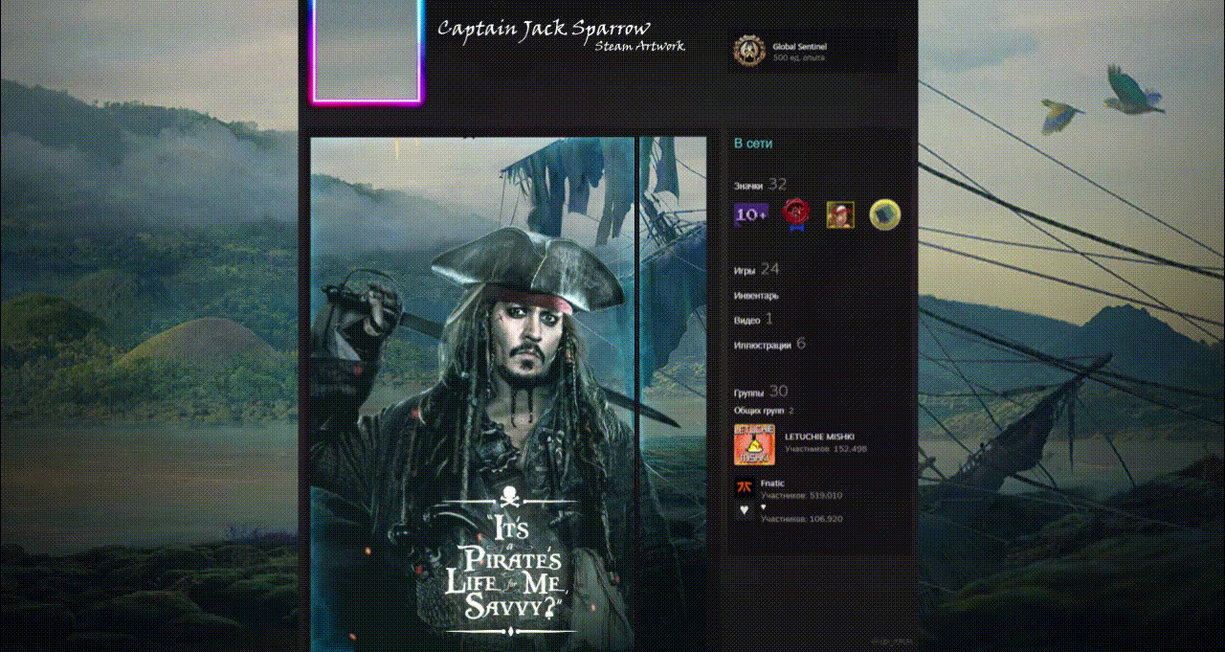Click the Участников: 106,920 member count
The height and width of the screenshot is (652, 1225).
click(801, 519)
